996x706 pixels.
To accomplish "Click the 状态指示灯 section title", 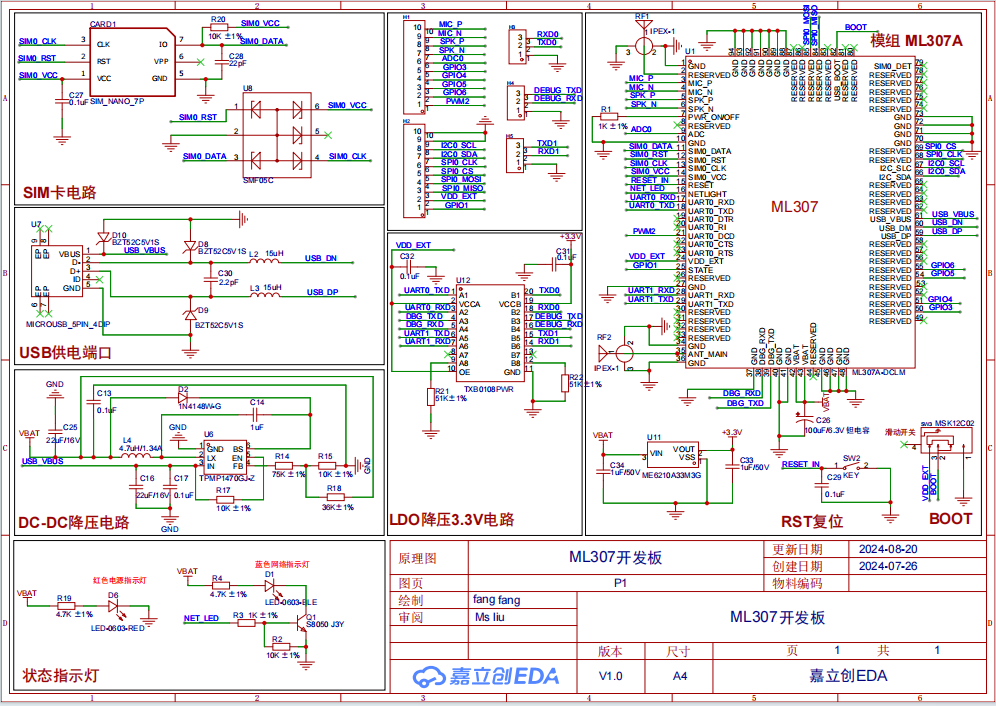I will click(61, 675).
